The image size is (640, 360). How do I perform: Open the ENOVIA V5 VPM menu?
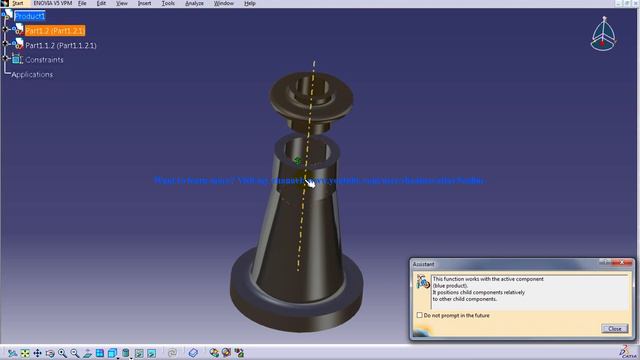[x=53, y=3]
